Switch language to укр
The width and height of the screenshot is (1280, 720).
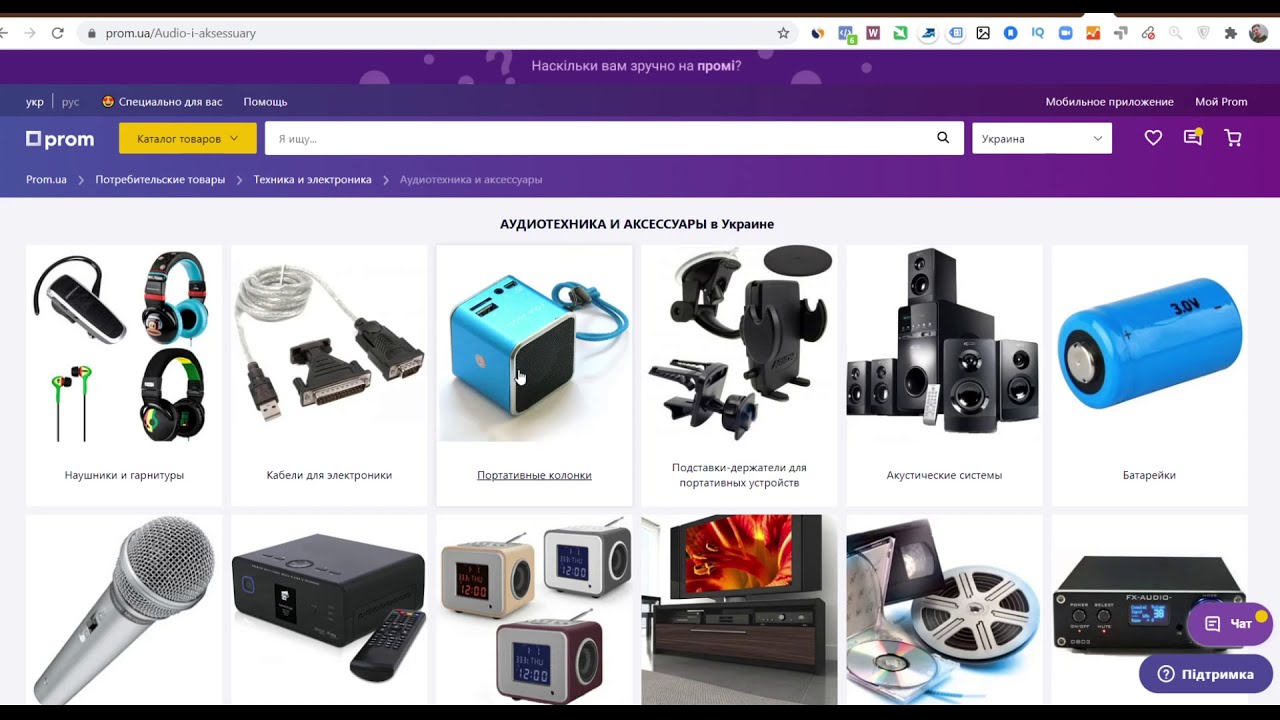35,102
